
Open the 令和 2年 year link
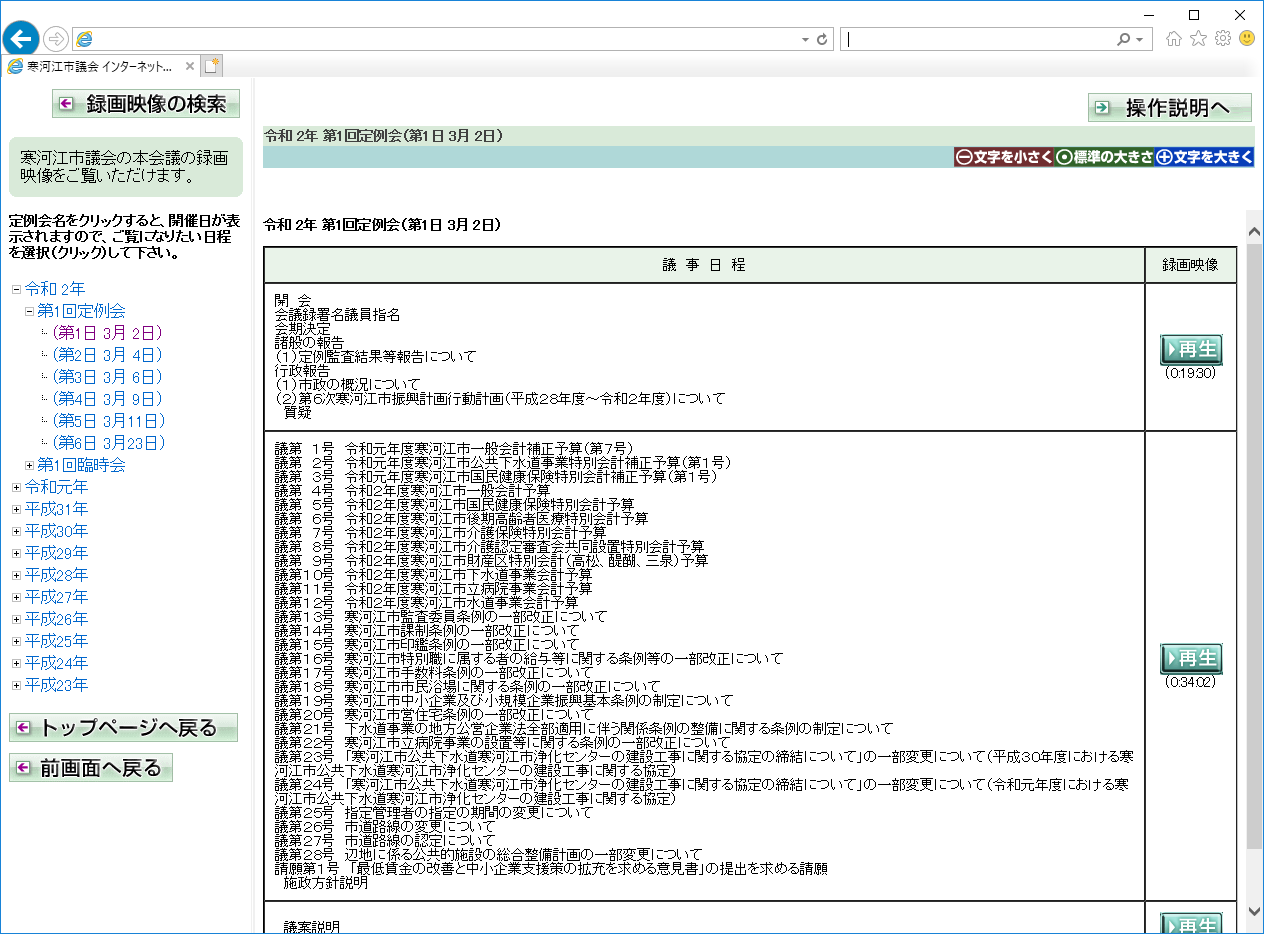coord(55,289)
